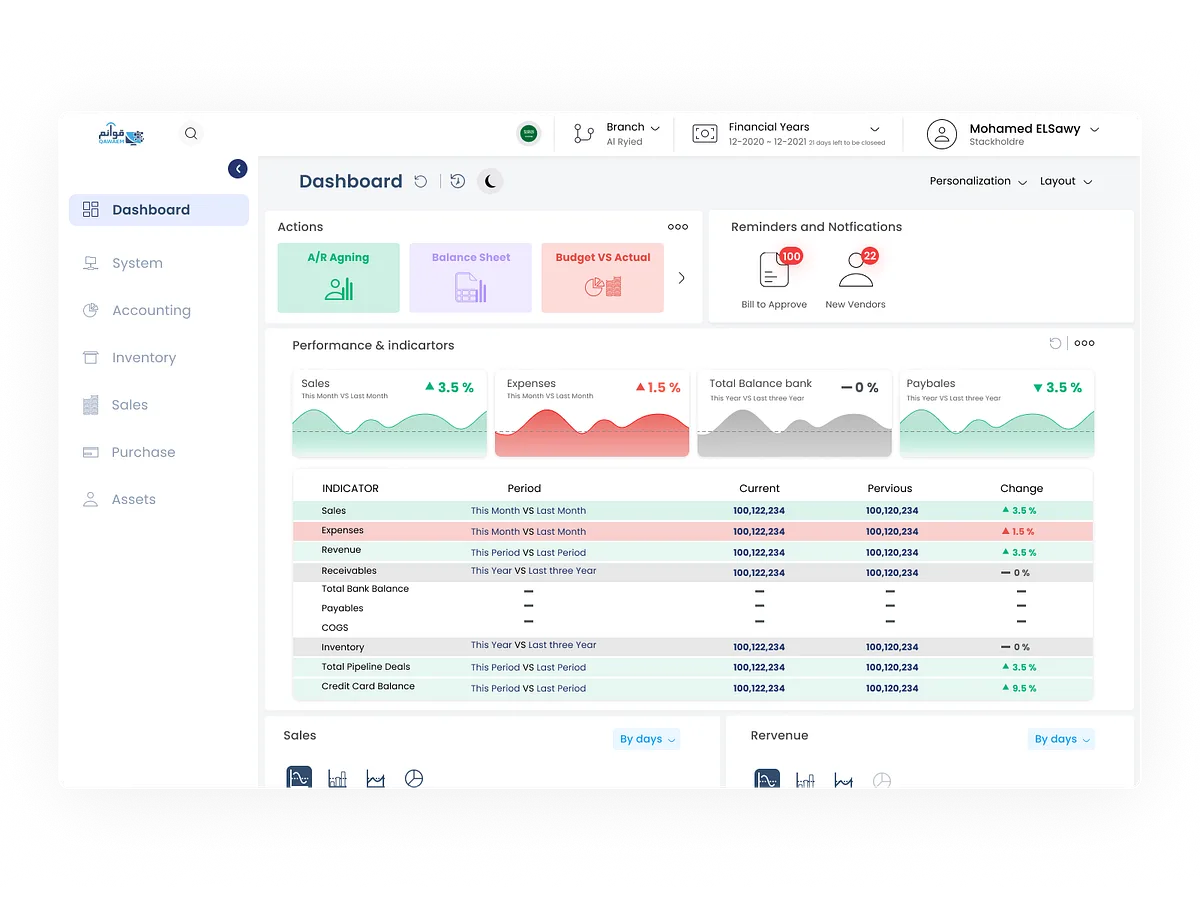Image resolution: width=1200 pixels, height=900 pixels.
Task: Click the green balance badge in the header
Action: [528, 133]
